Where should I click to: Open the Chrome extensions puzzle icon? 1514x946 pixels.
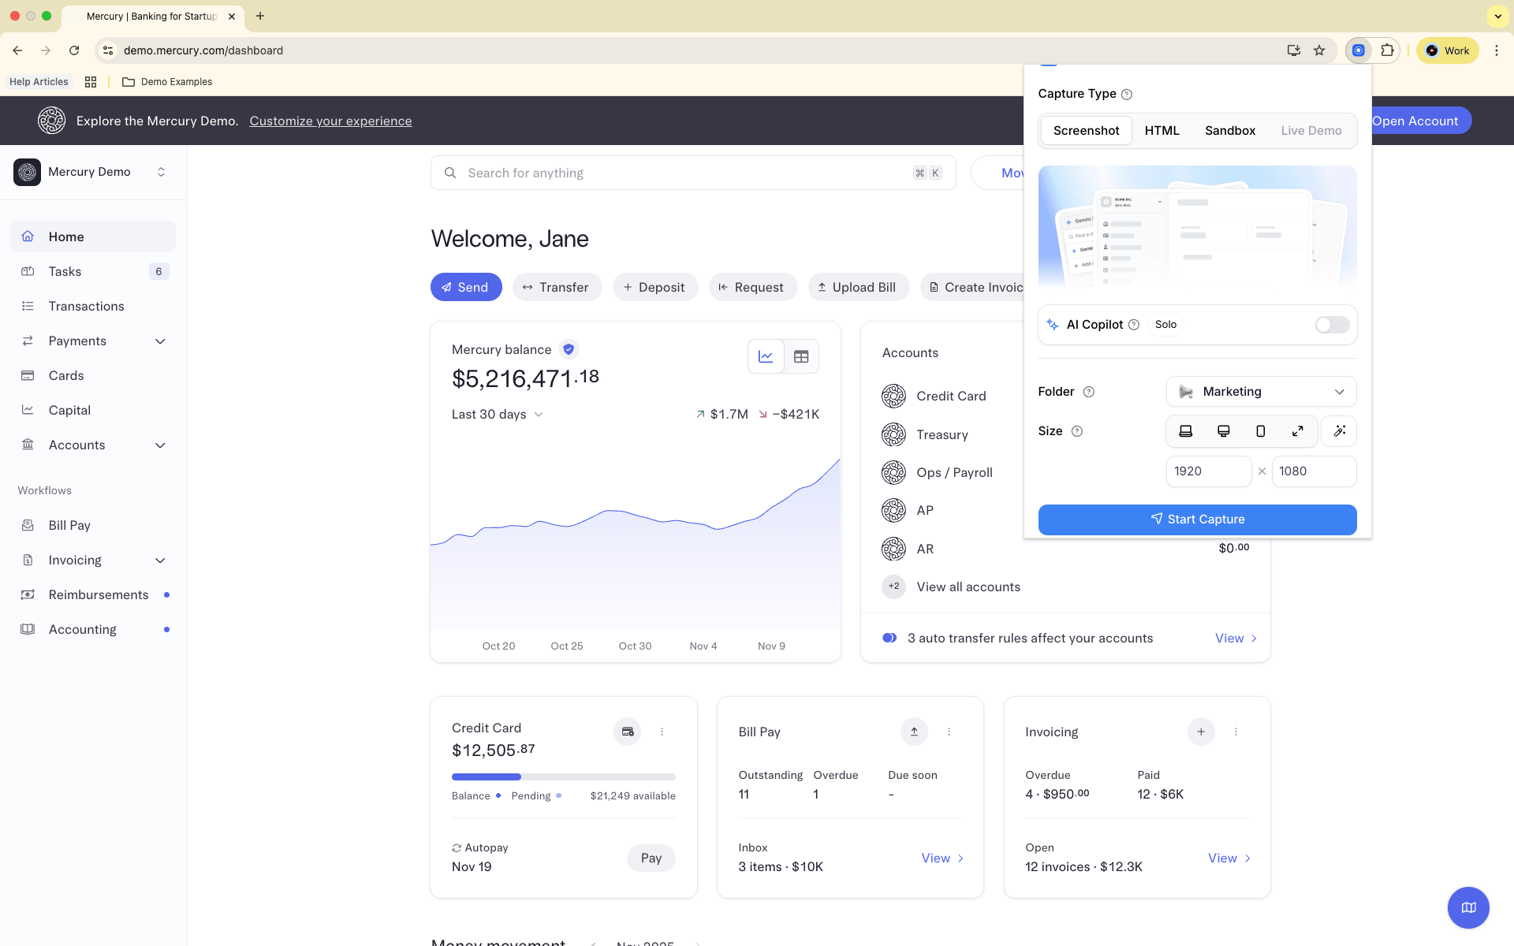[1387, 50]
